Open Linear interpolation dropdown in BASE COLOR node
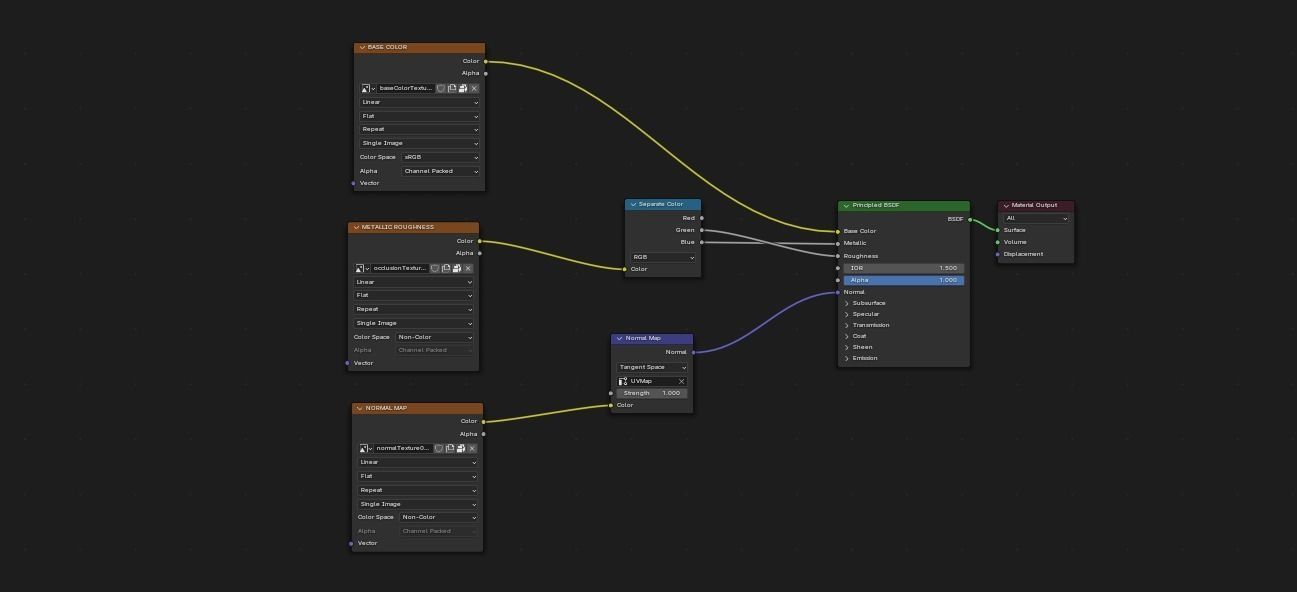The height and width of the screenshot is (592, 1297). (420, 102)
